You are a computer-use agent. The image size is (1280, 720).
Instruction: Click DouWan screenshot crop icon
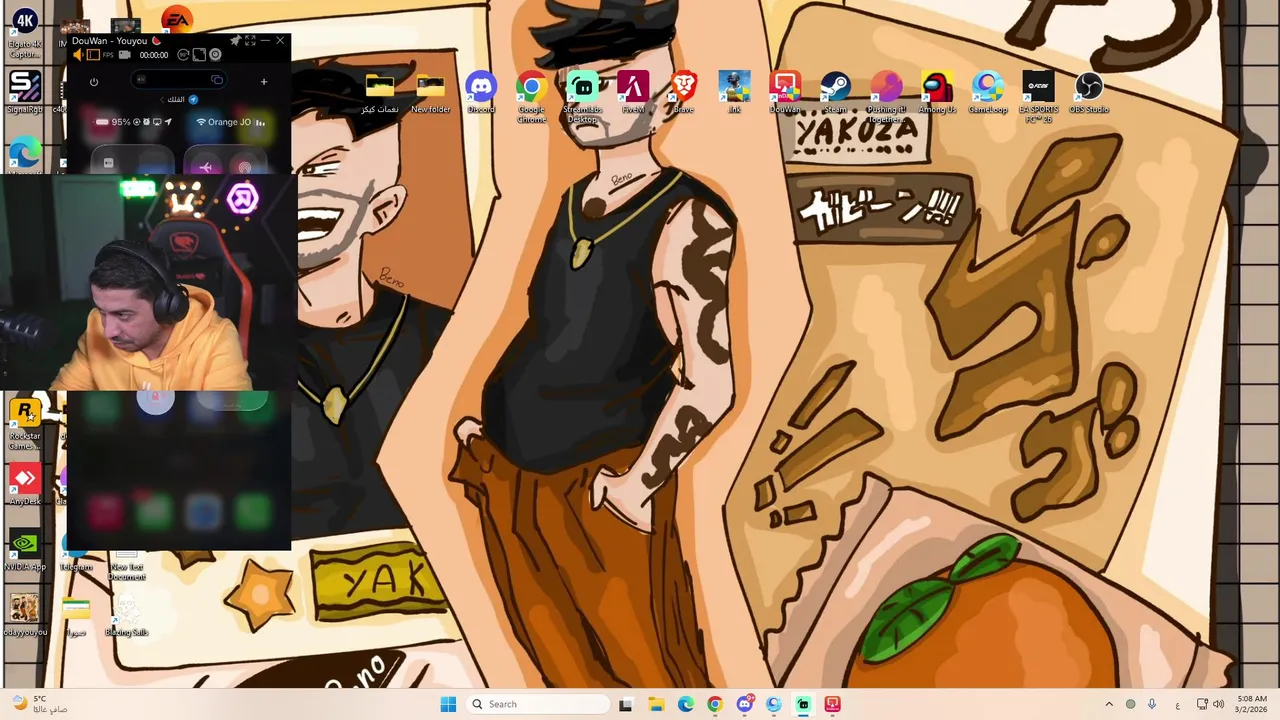(x=199, y=54)
